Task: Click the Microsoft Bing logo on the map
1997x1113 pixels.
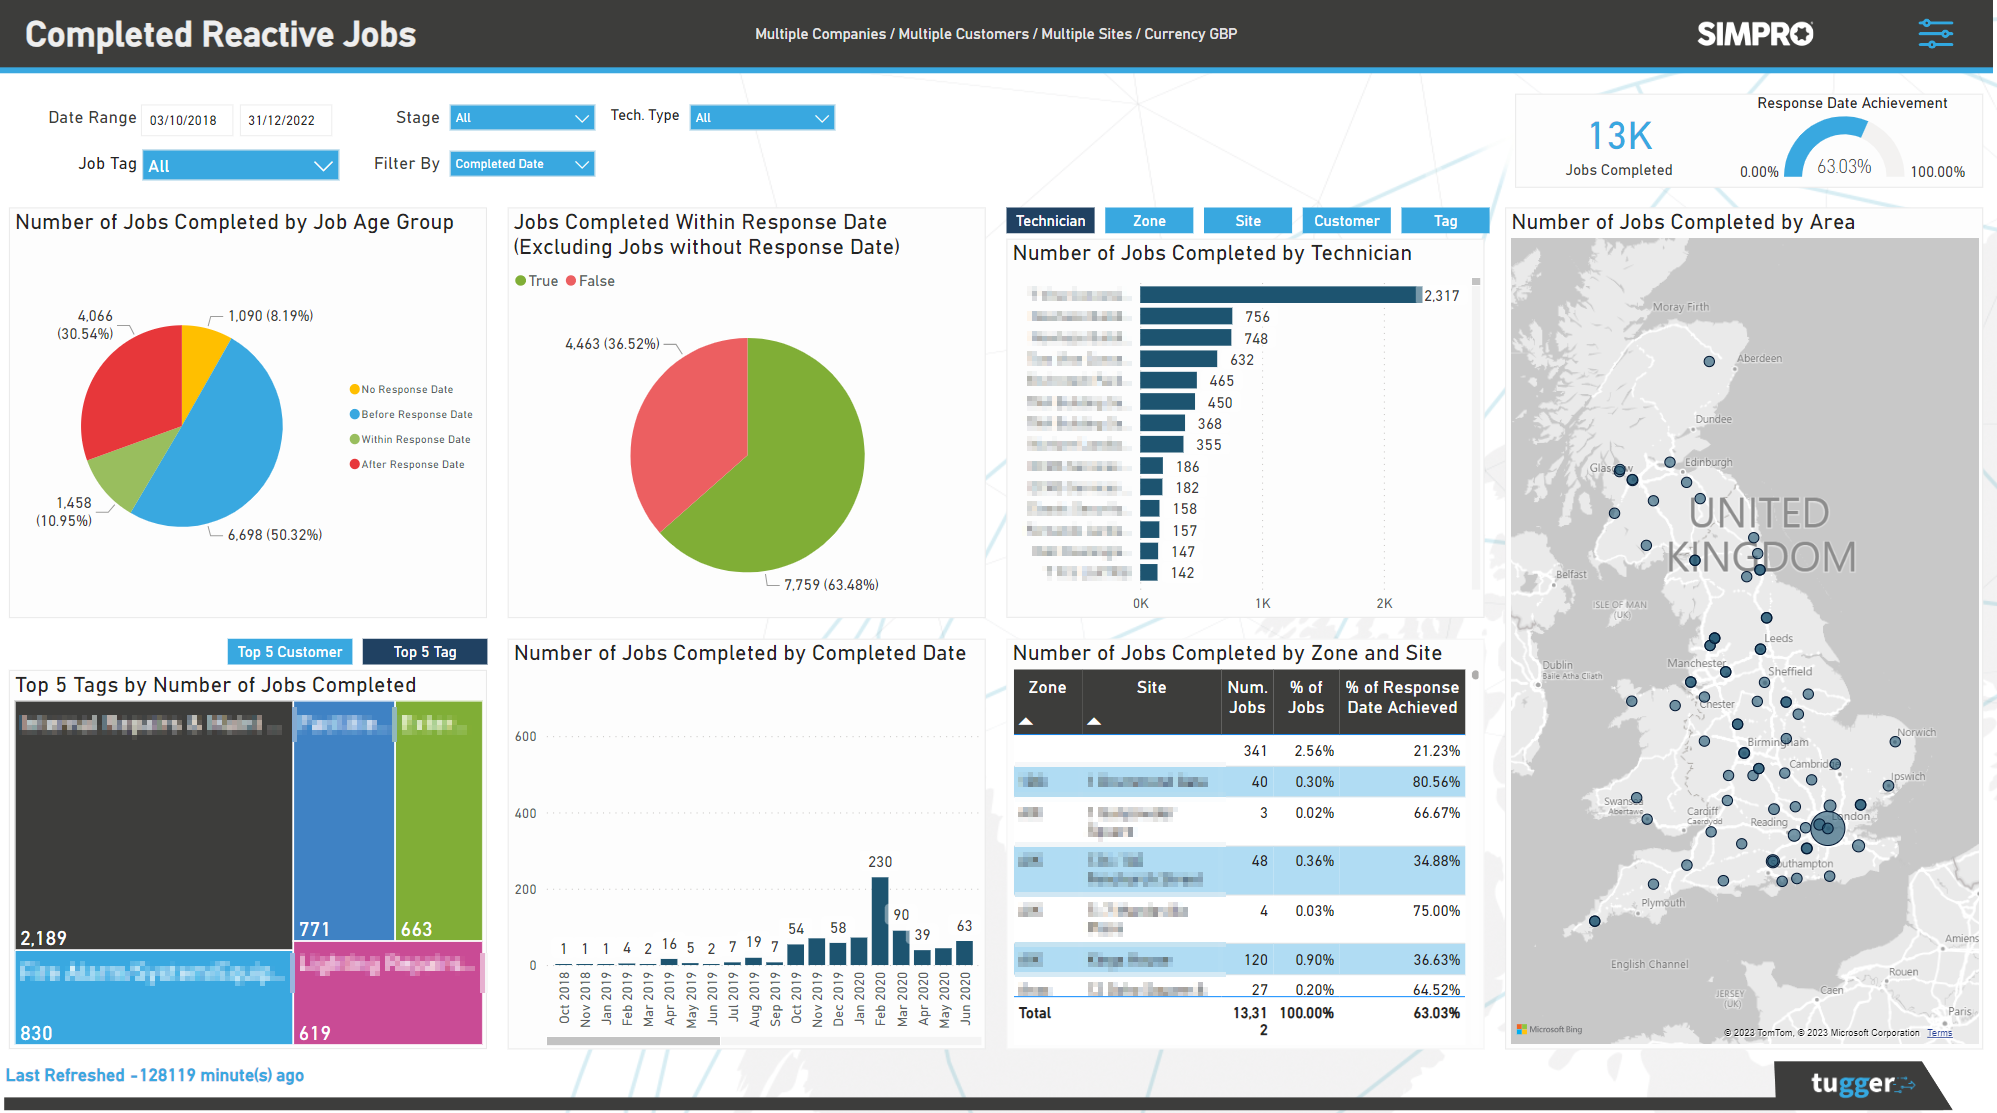Action: (x=1549, y=1031)
